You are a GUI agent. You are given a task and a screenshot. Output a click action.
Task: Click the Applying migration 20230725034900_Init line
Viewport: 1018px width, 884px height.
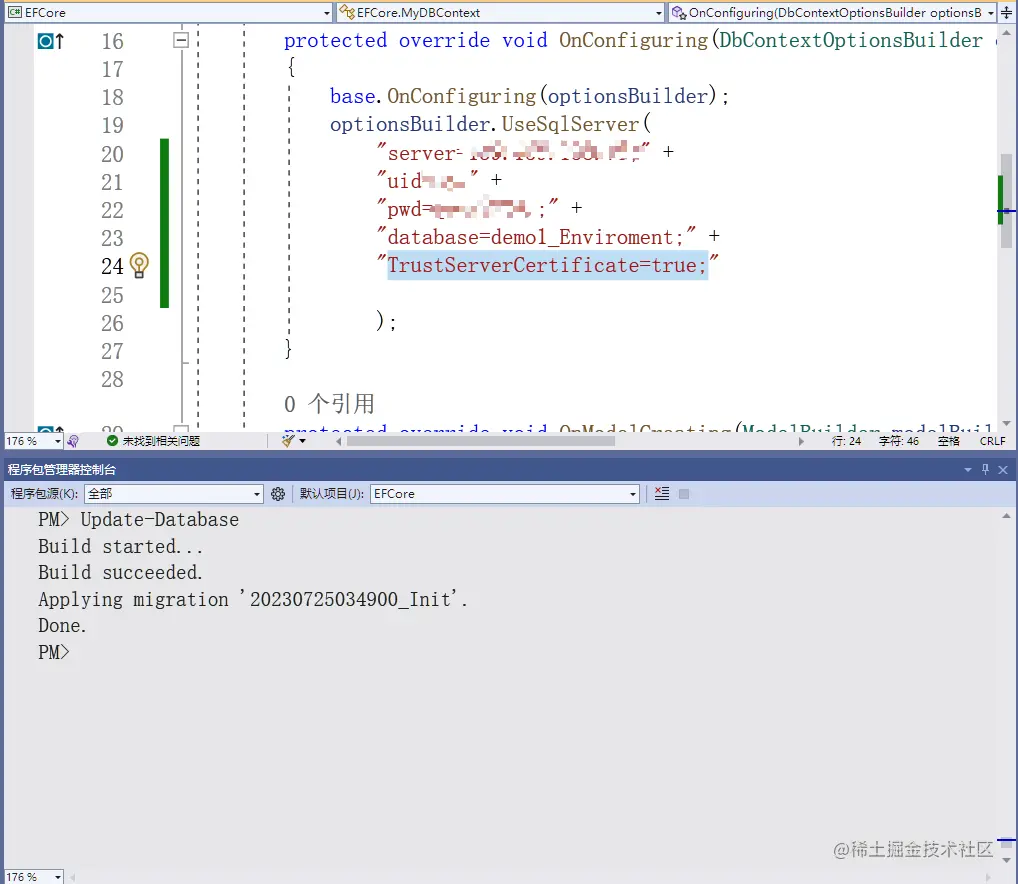(x=253, y=599)
